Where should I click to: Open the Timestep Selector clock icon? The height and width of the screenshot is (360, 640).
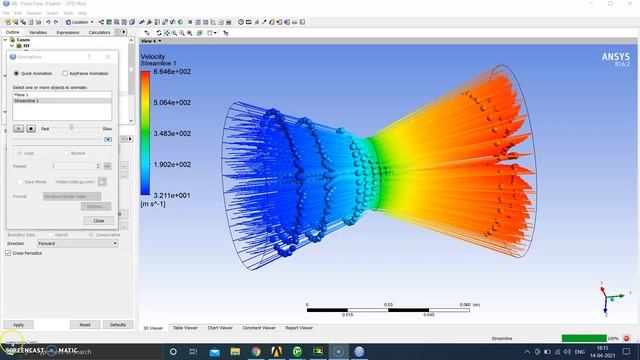point(241,22)
